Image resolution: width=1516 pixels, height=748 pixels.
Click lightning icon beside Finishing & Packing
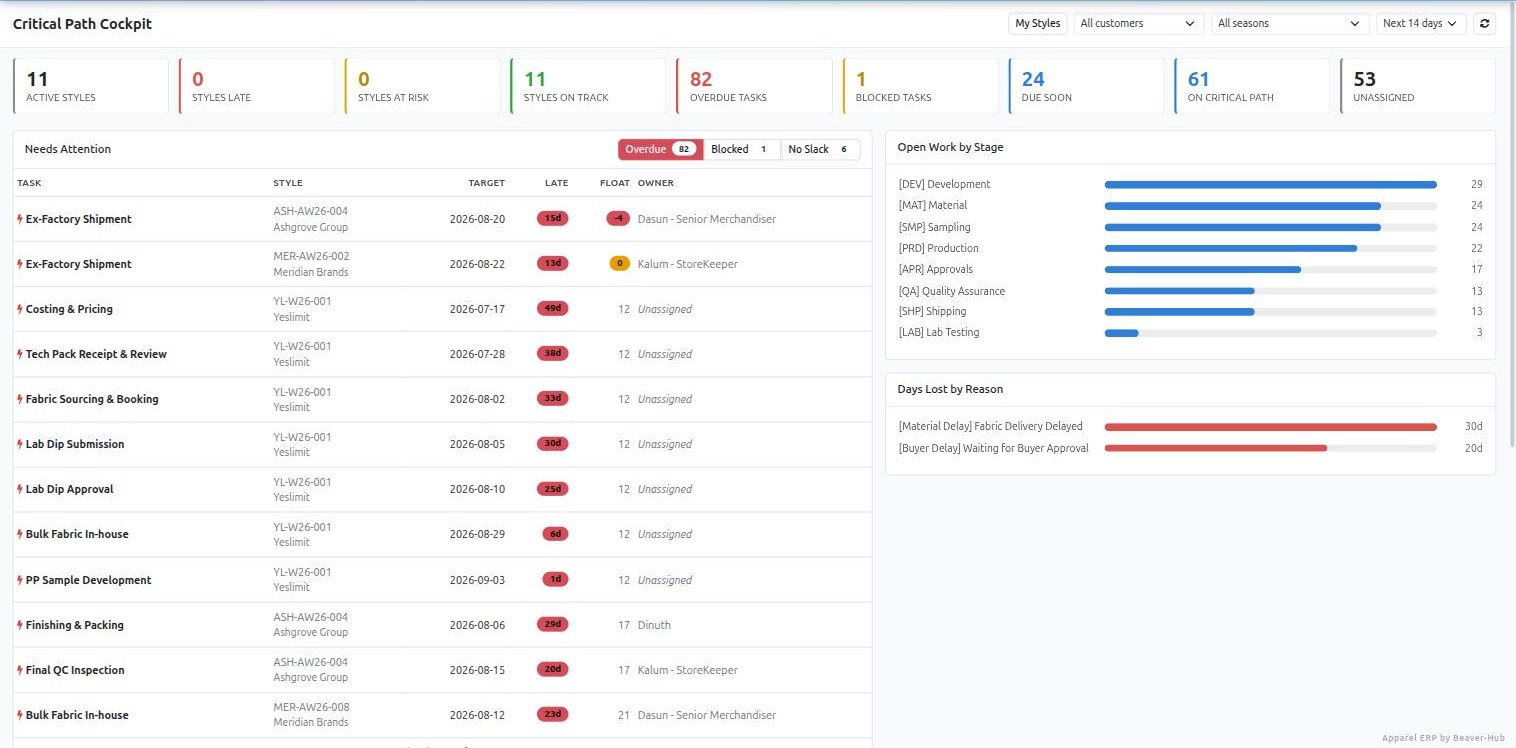(x=19, y=625)
